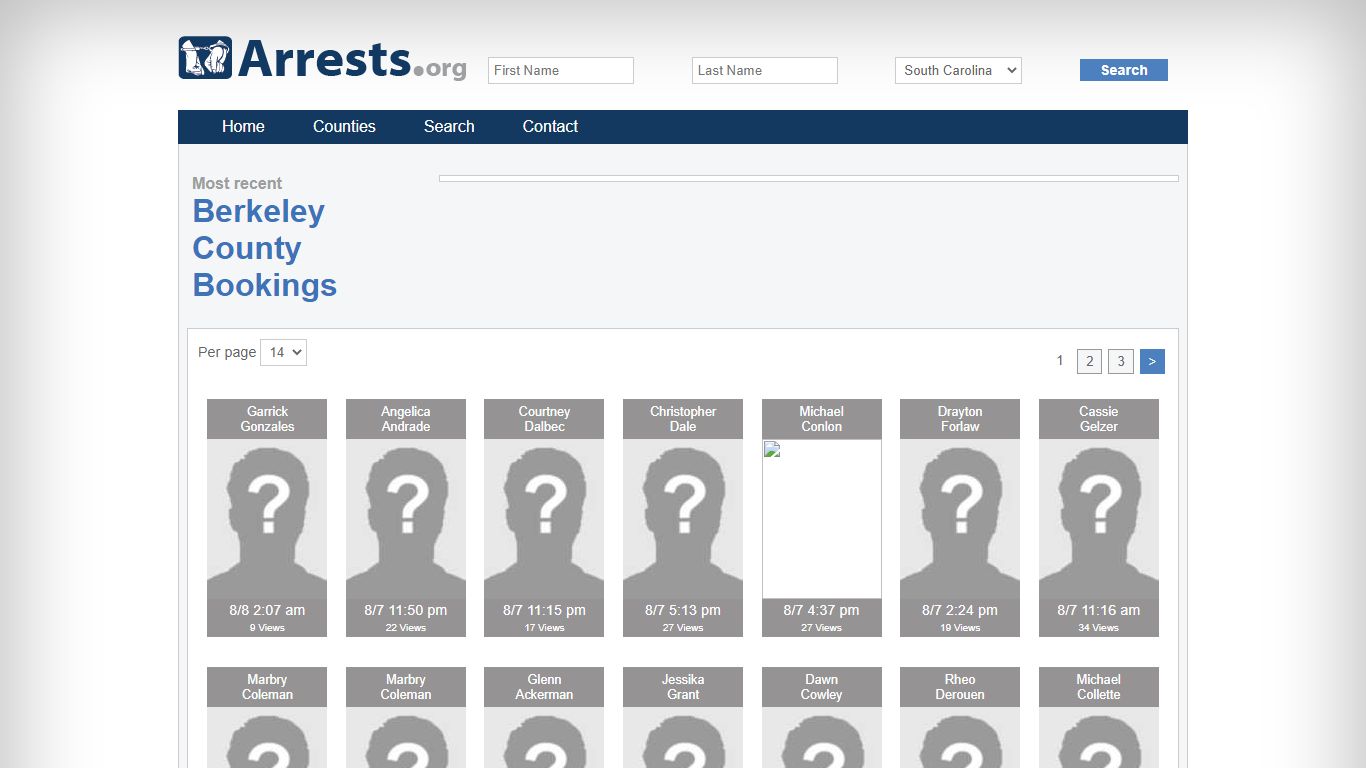Click the Garrick Gonzales name header
This screenshot has width=1366, height=768.
point(267,419)
